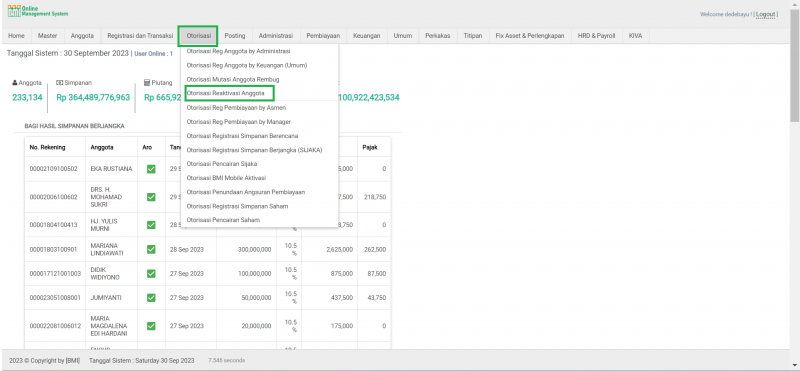Click the Simpanan money icon in summary
Viewport: 800px width, 371px height.
(x=59, y=82)
